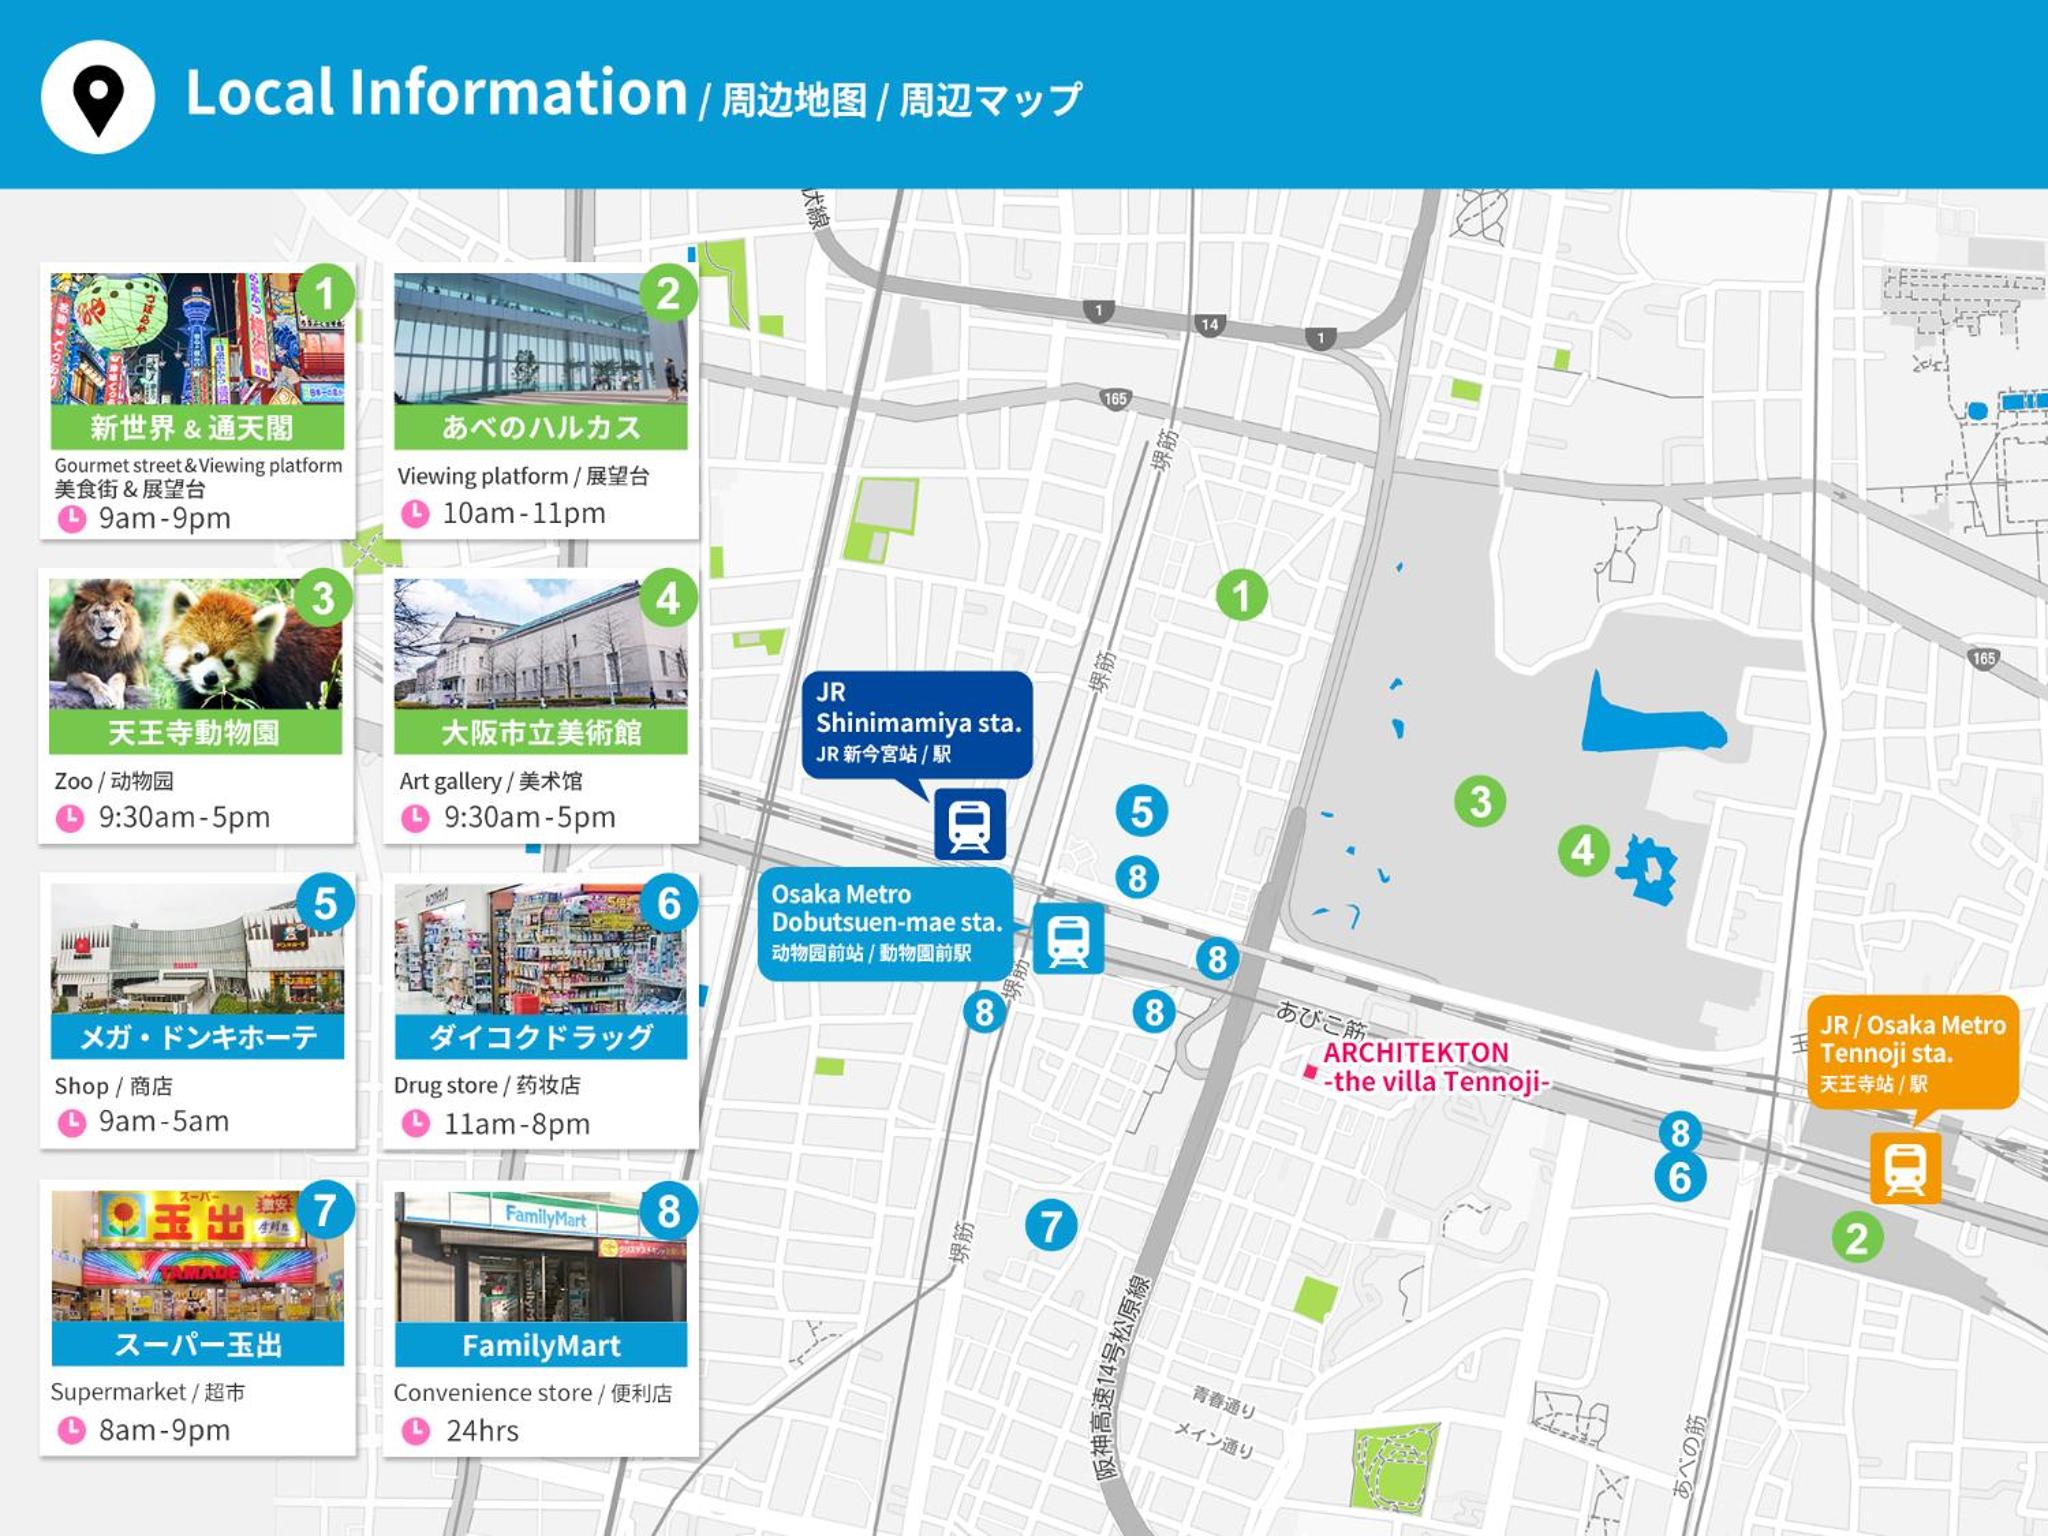Image resolution: width=2048 pixels, height=1536 pixels.
Task: Click the blue FamilyMart title bar
Action: click(541, 1344)
